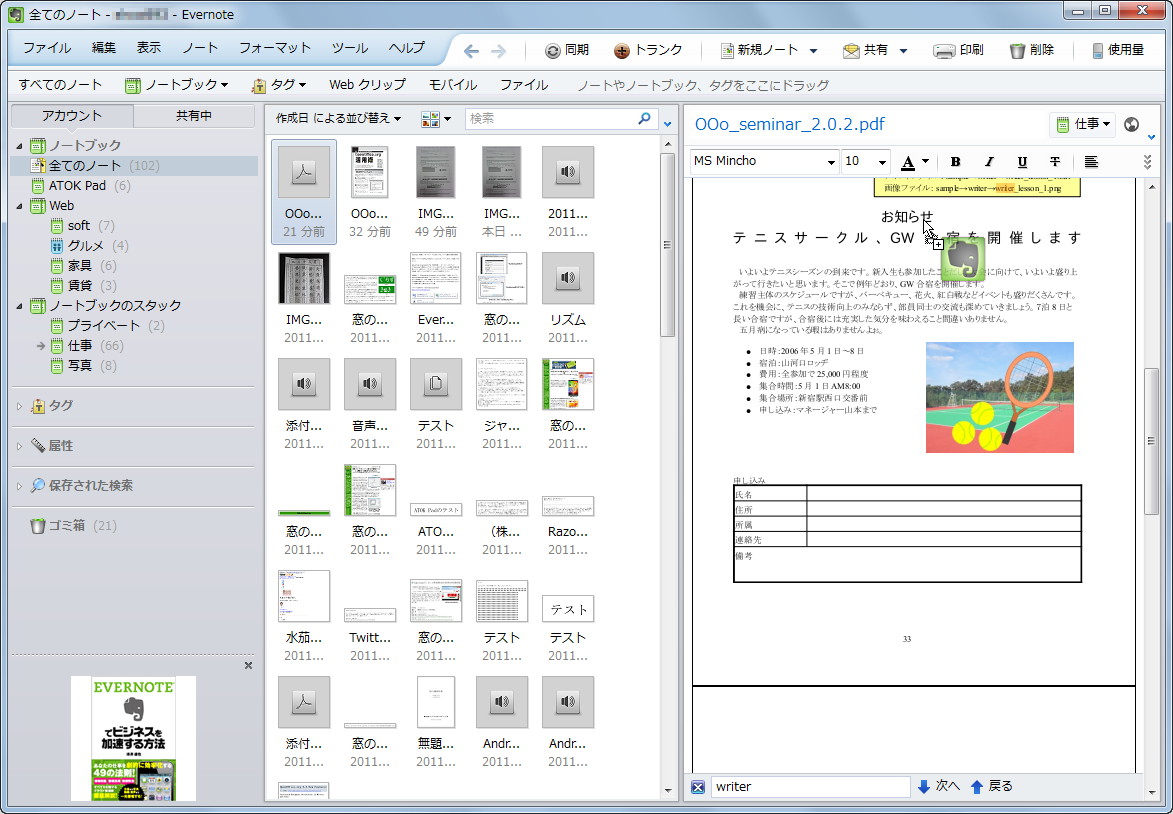
Task: Open the ノート menu
Action: coord(200,48)
